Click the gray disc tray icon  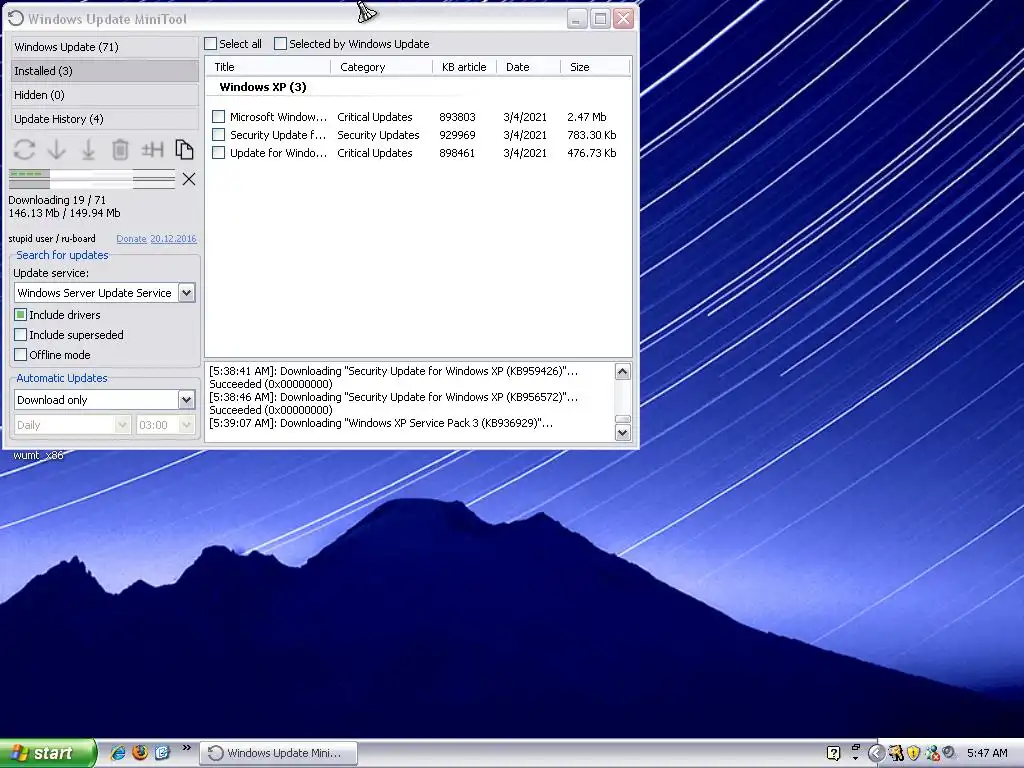tap(949, 752)
